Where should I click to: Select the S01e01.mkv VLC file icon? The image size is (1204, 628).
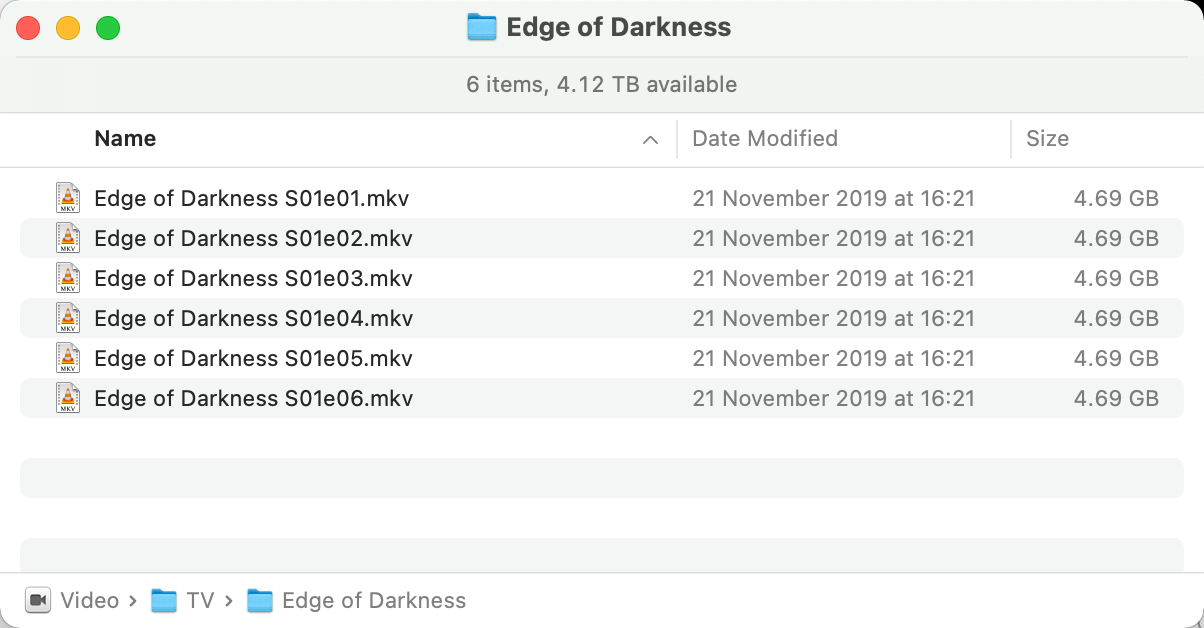[x=68, y=198]
